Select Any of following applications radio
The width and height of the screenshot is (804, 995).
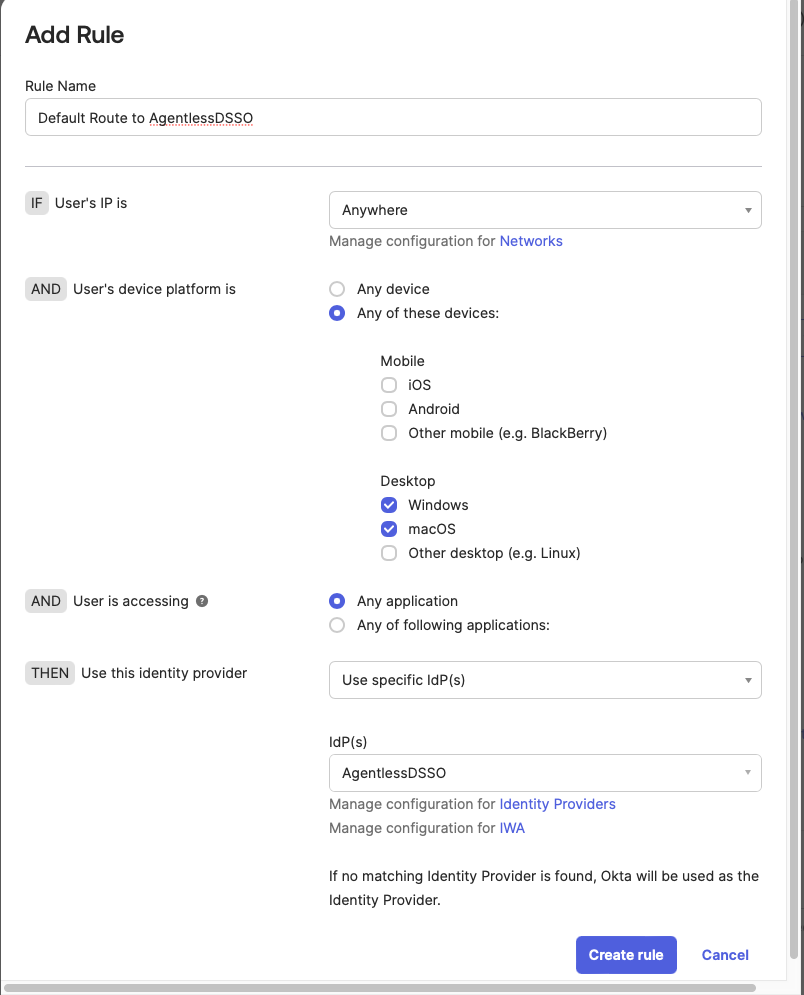pyautogui.click(x=337, y=625)
